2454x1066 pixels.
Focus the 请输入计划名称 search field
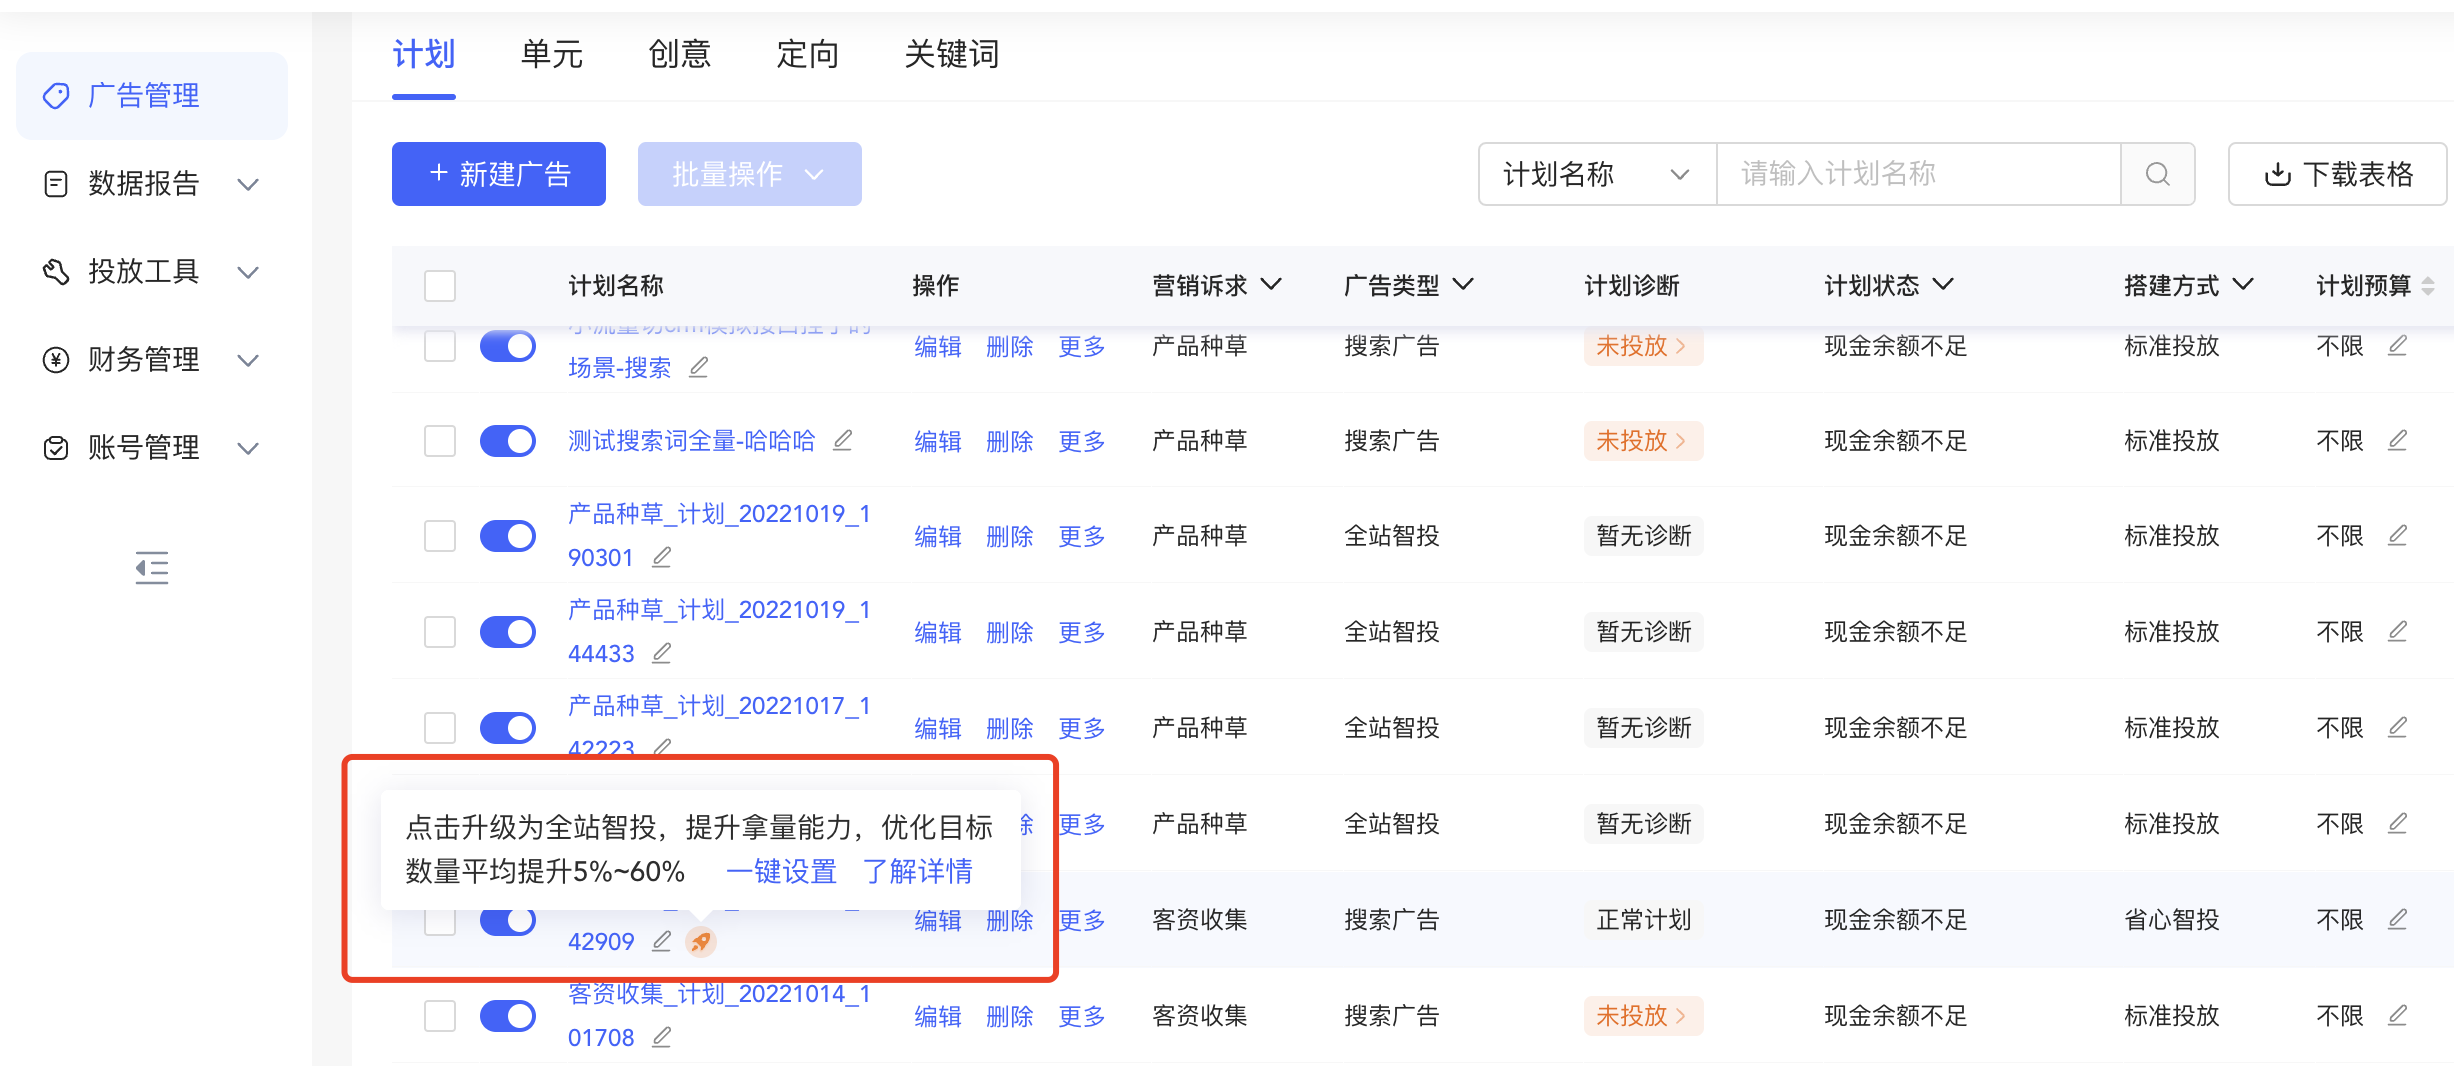[1920, 174]
